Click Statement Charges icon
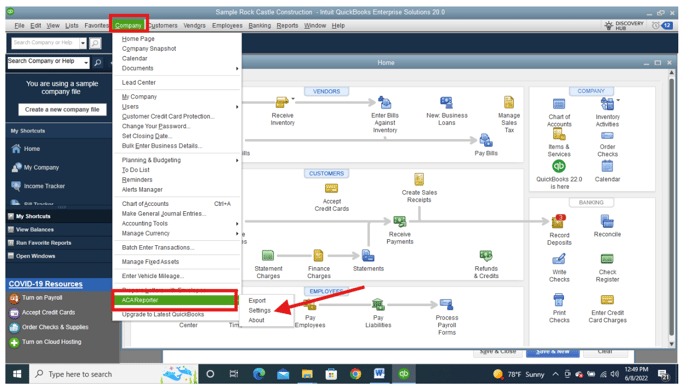 [x=268, y=255]
